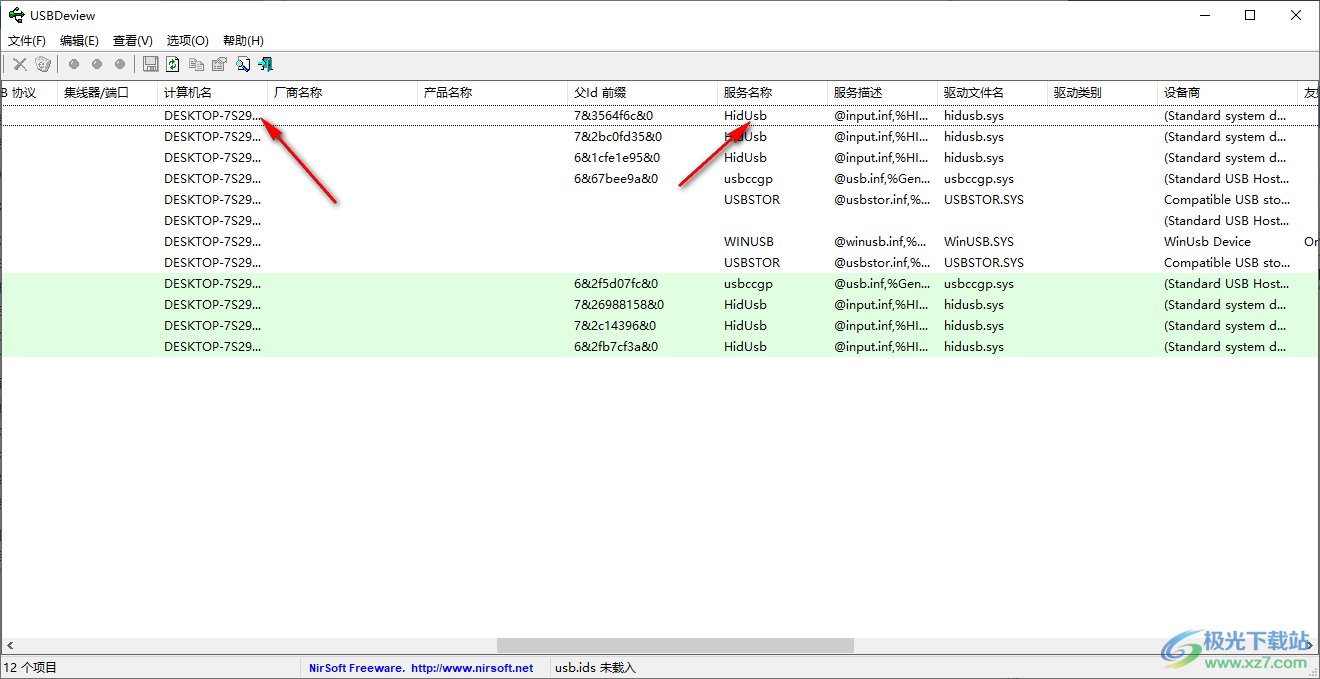The width and height of the screenshot is (1320, 679).
Task: Click the trash-can device removal toolbar icon
Action: [43, 64]
